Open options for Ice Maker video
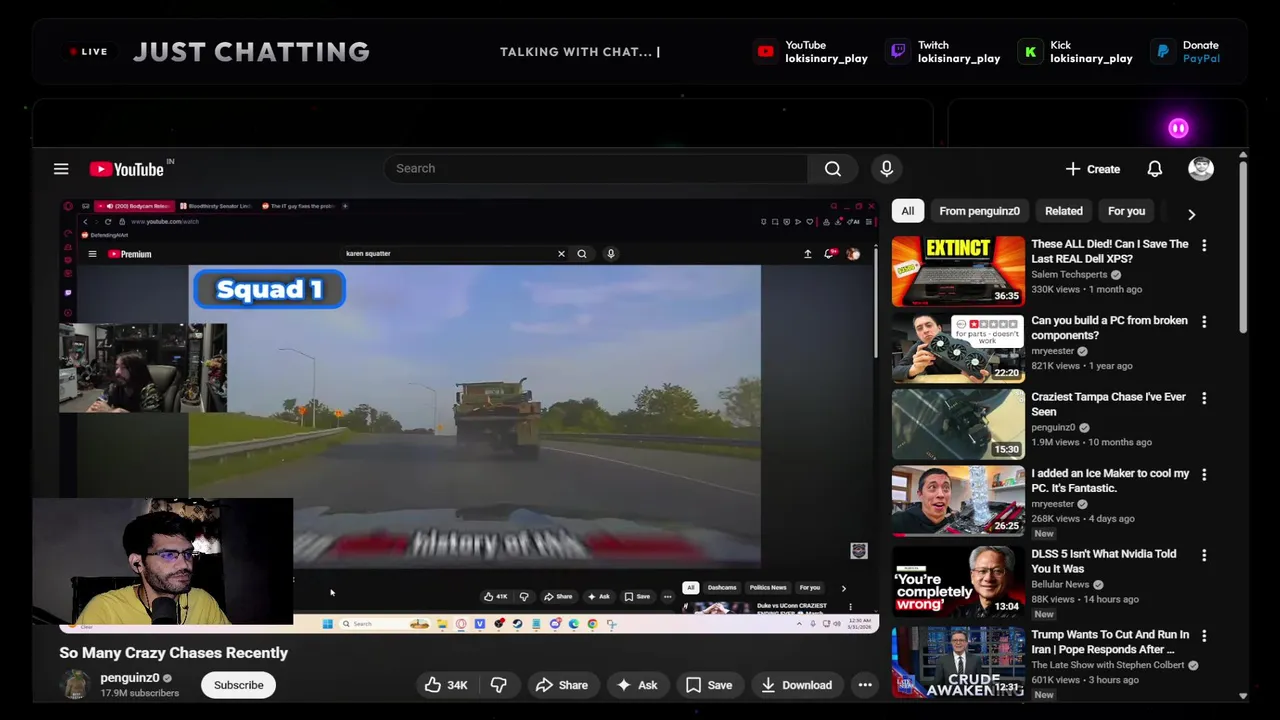The width and height of the screenshot is (1280, 720). click(1204, 475)
